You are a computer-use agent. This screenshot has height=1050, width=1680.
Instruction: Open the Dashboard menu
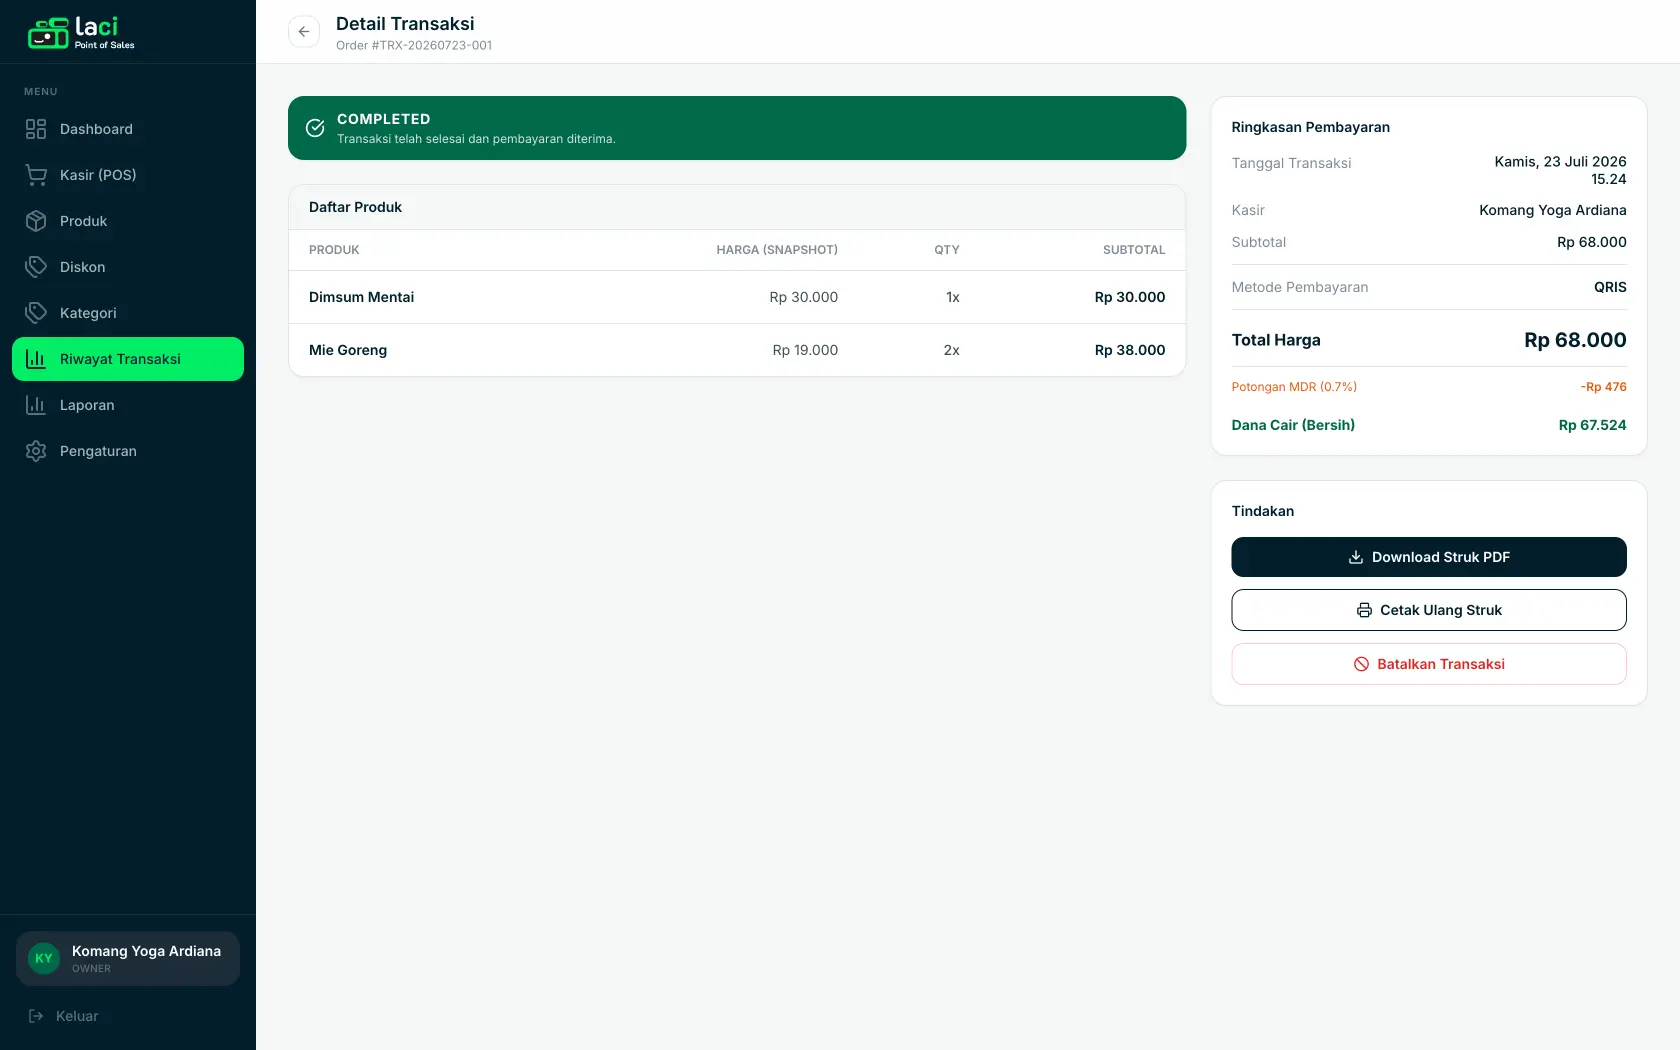coord(128,129)
